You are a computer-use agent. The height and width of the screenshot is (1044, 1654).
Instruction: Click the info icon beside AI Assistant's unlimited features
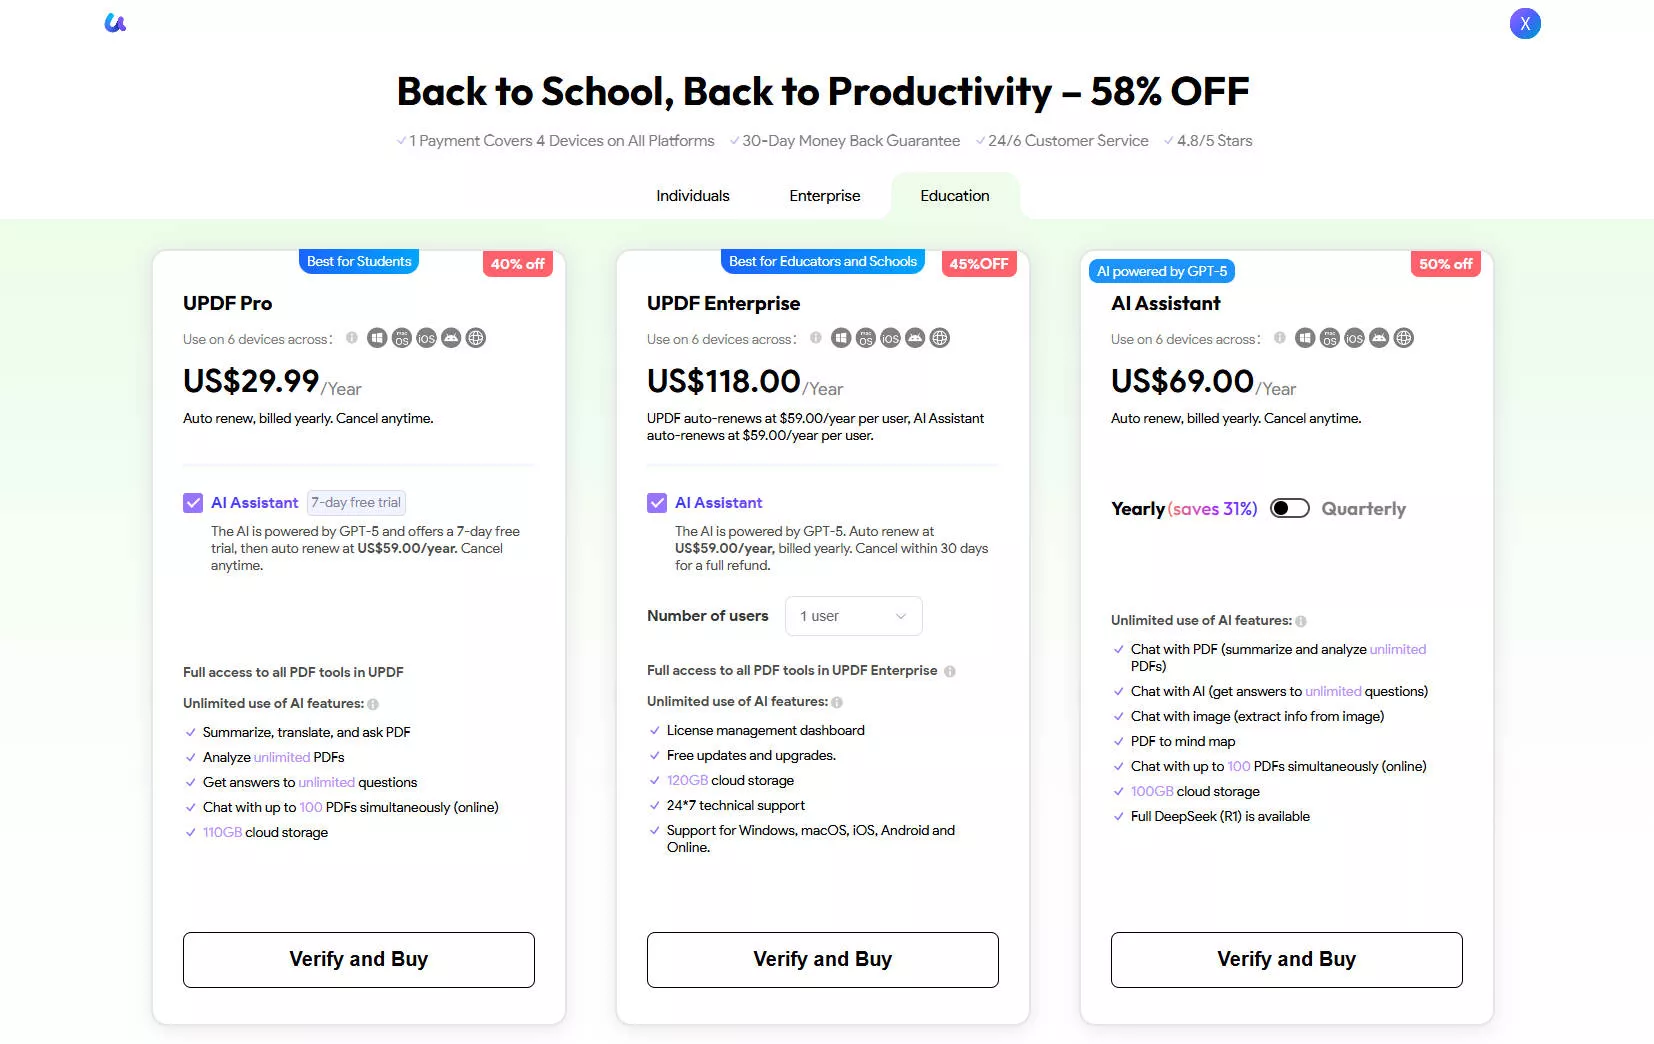[x=1301, y=621]
